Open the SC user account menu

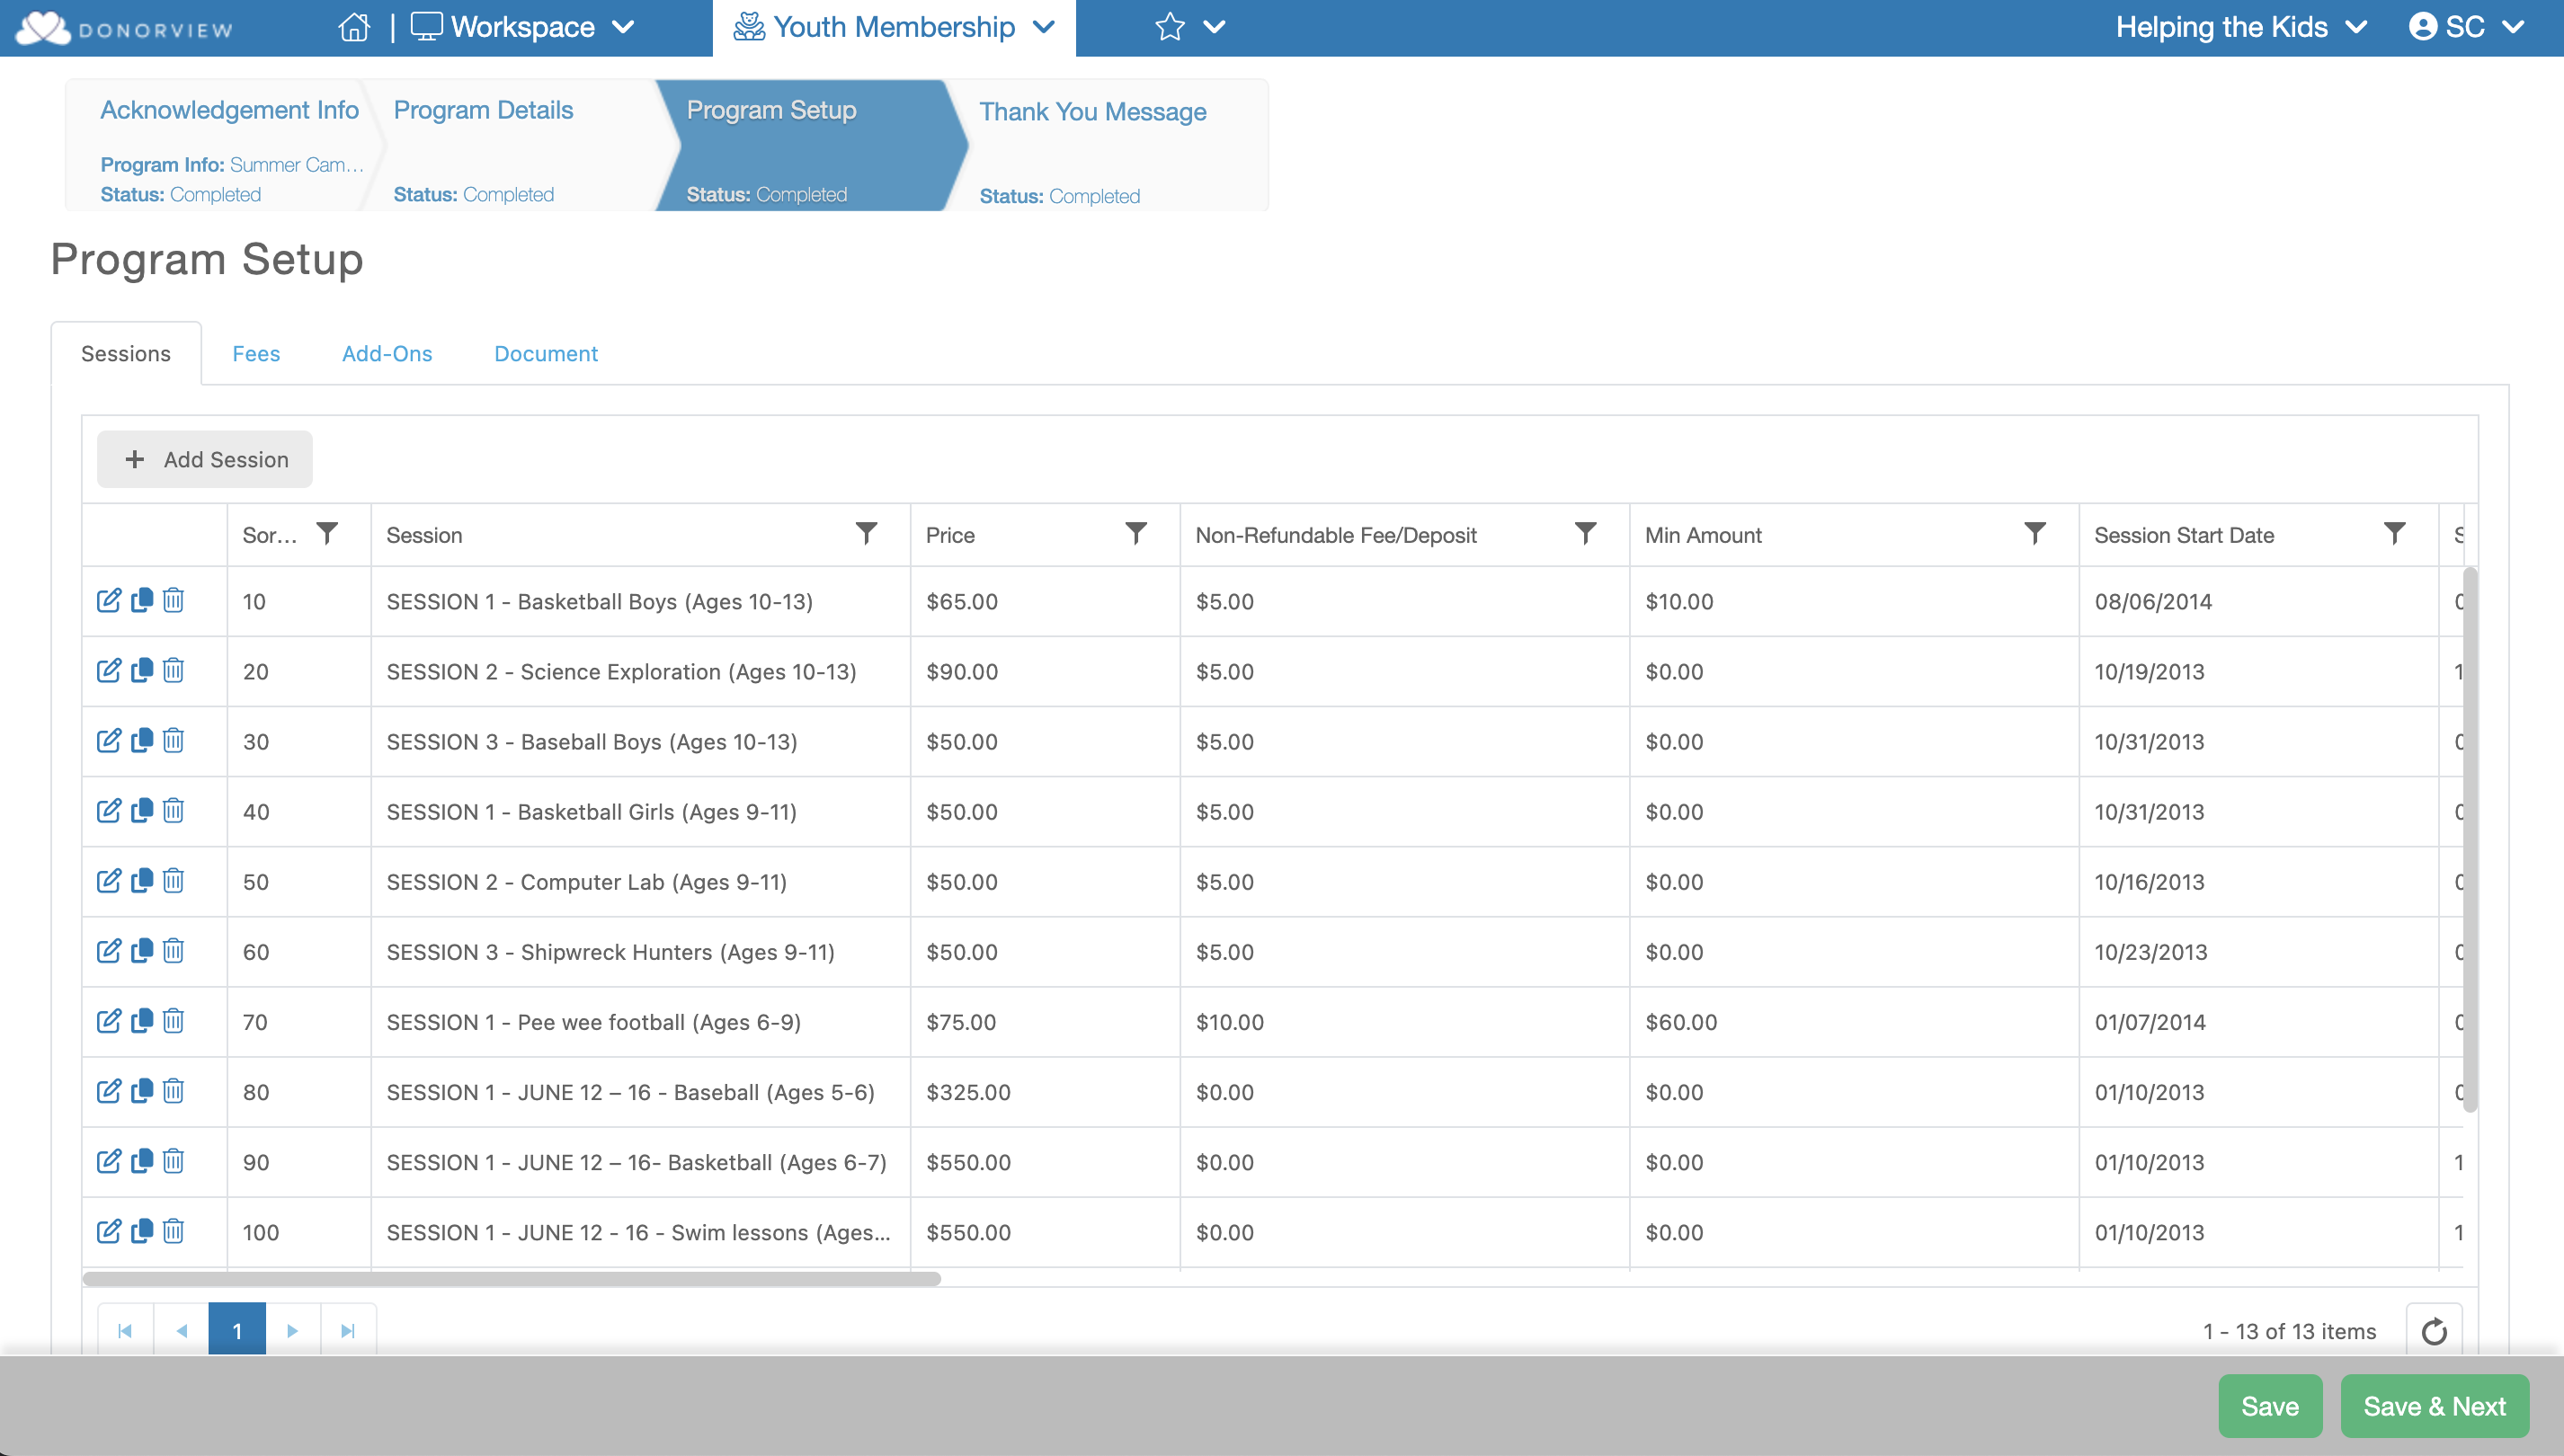(x=2466, y=27)
